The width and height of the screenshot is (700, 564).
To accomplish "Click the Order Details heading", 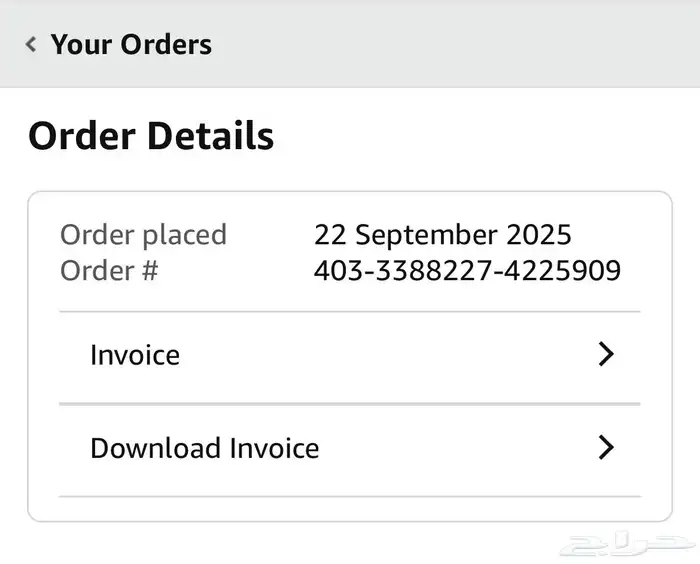I will pyautogui.click(x=151, y=135).
